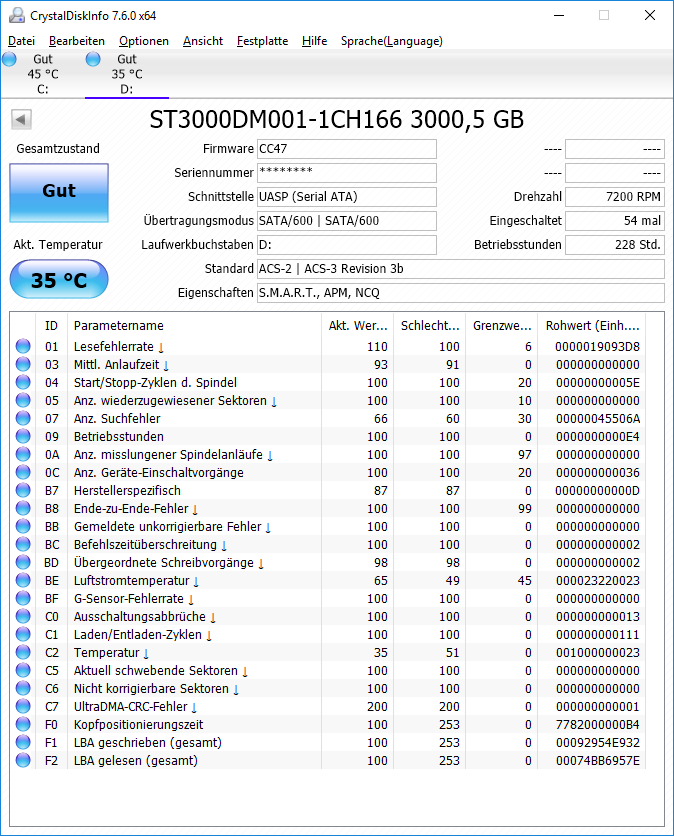Click the Schnittstelle field UASP (Serial ATA)
Viewport: 674px width, 836px height.
347,197
